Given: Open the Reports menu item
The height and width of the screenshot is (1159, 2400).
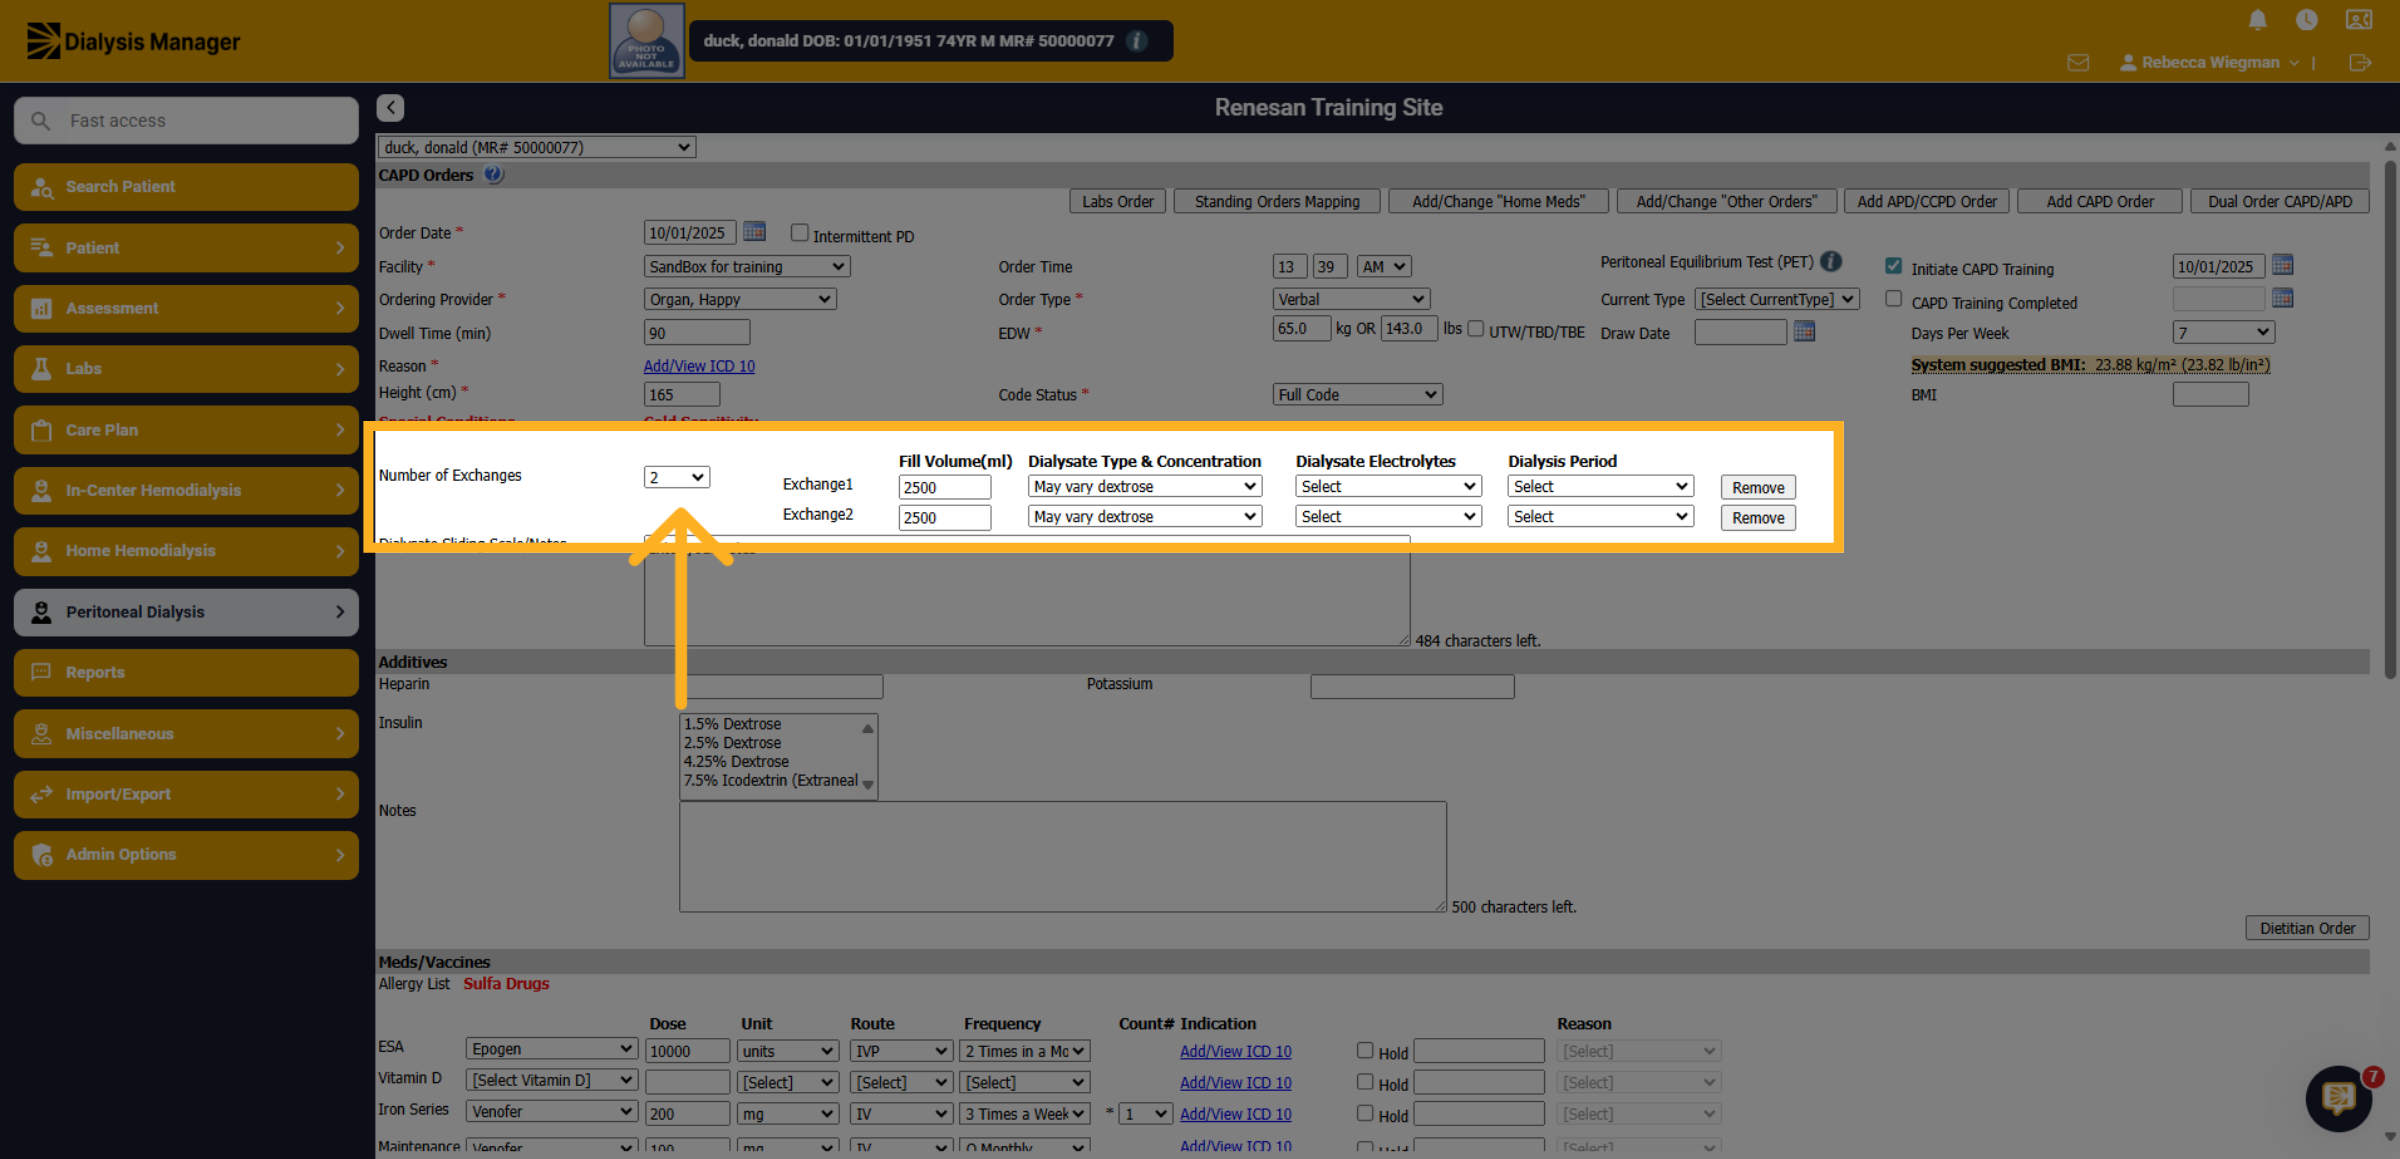Looking at the screenshot, I should [x=186, y=673].
